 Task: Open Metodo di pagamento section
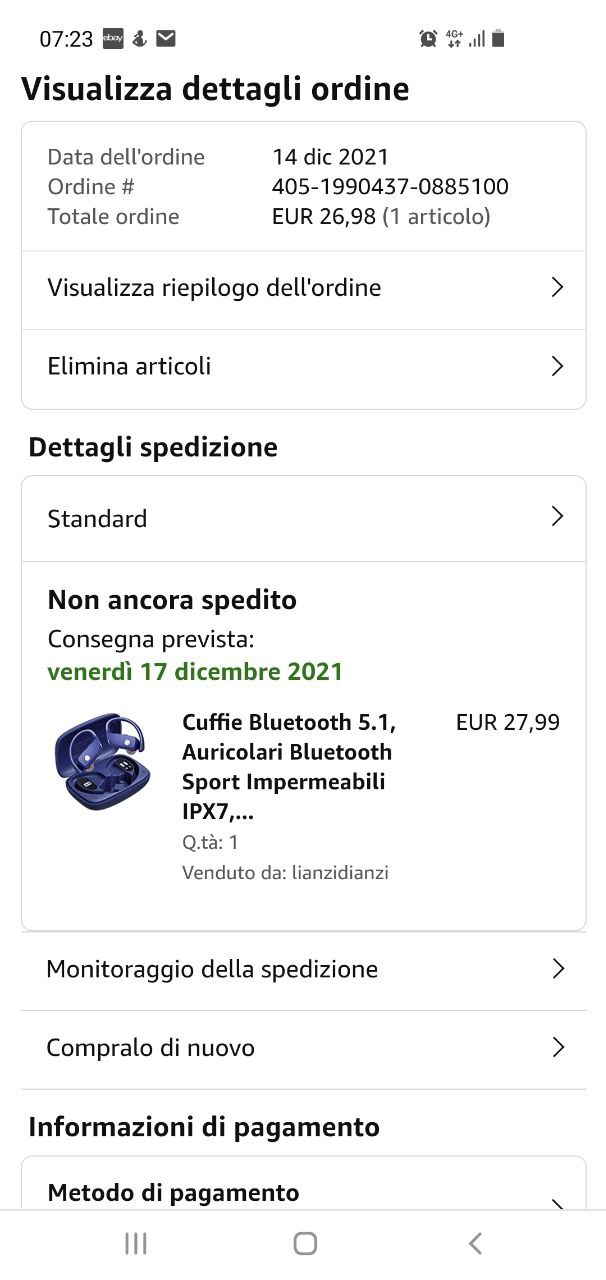click(173, 1193)
